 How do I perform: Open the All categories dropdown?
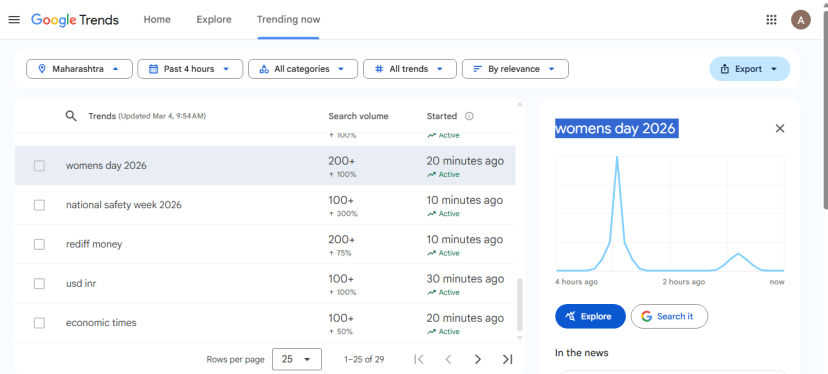[x=303, y=69]
